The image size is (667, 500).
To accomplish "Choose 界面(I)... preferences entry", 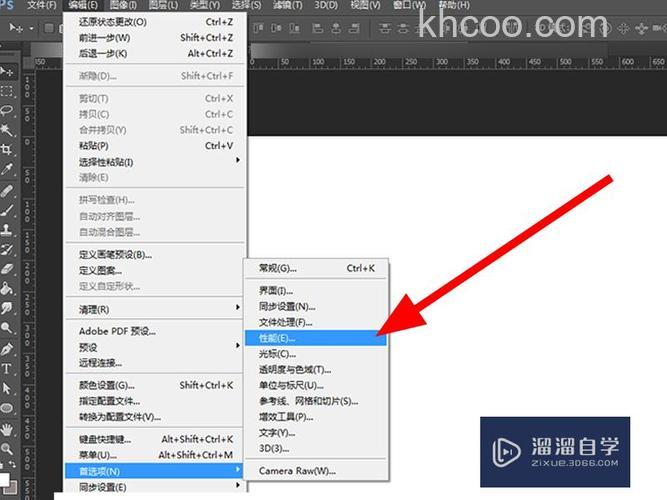I will (x=316, y=291).
